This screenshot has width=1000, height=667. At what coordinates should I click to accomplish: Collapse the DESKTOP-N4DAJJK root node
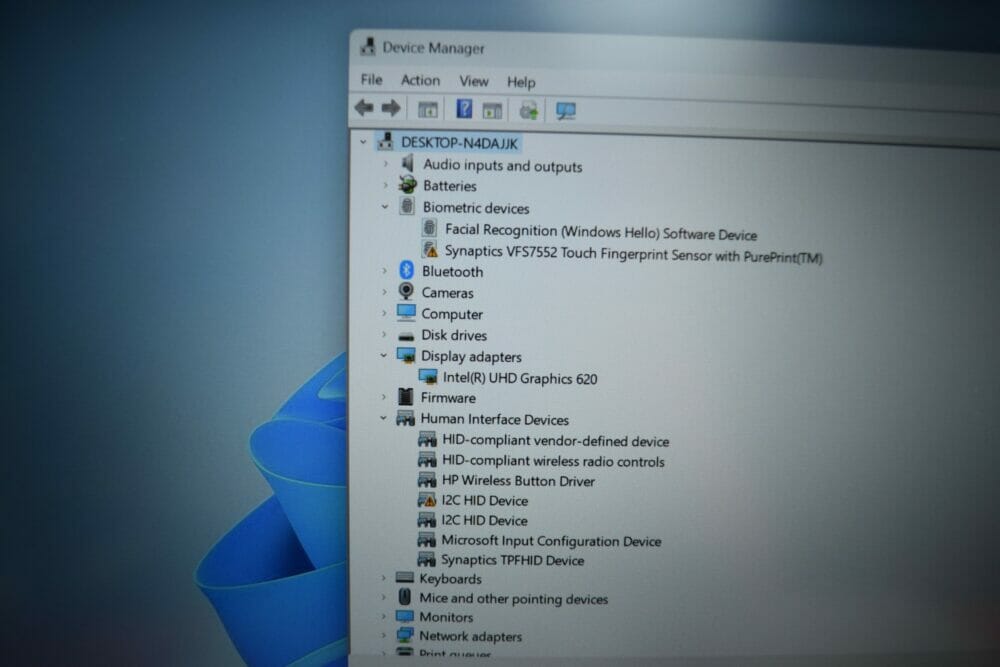coord(364,142)
